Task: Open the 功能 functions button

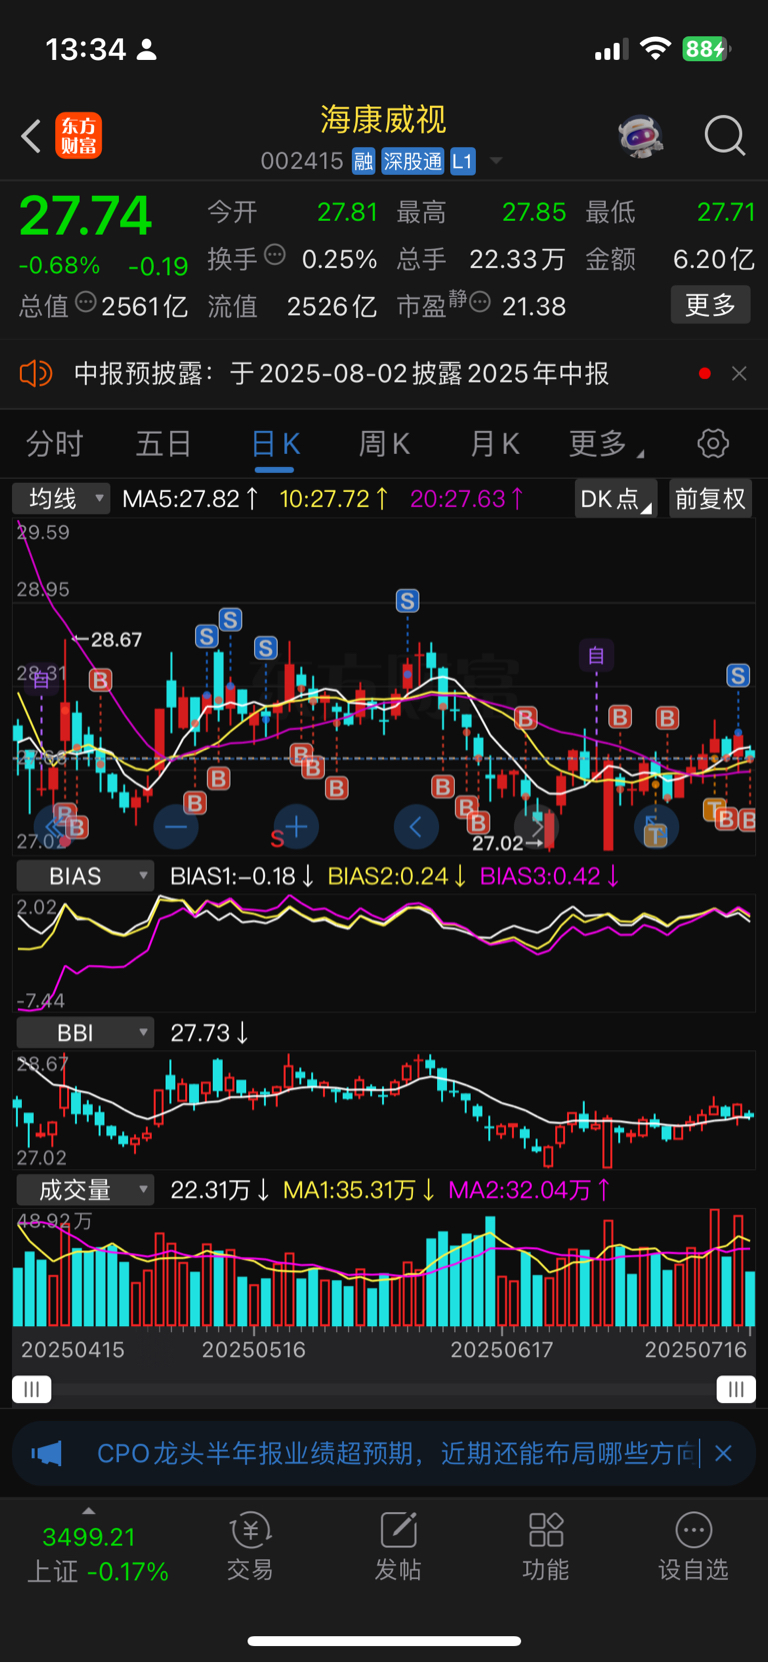Action: pyautogui.click(x=546, y=1546)
